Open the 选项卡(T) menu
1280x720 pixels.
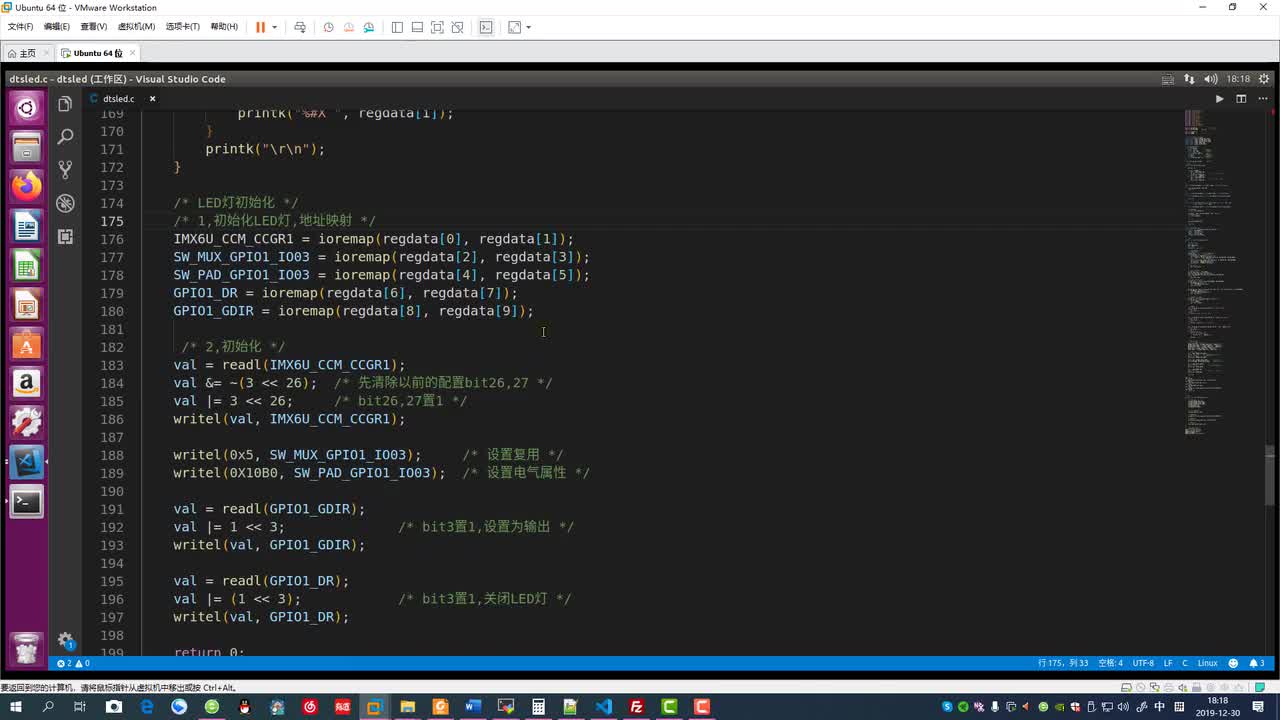pos(182,27)
